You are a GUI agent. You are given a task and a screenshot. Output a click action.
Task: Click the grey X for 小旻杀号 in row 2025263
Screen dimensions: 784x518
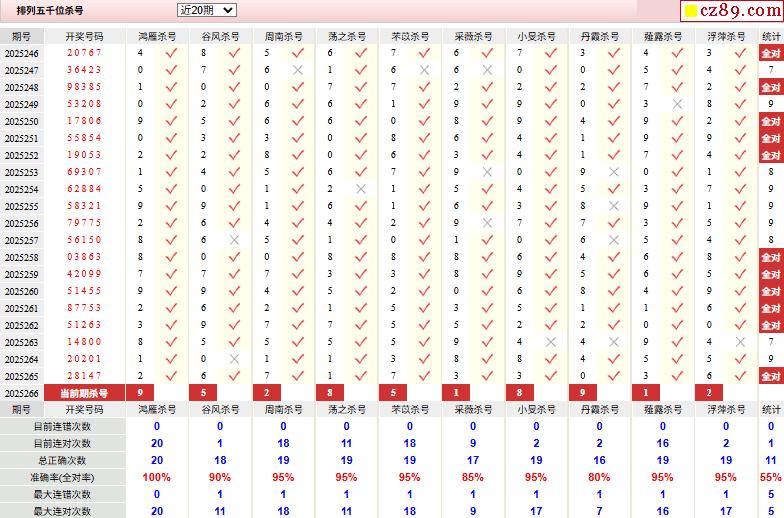[x=551, y=342]
